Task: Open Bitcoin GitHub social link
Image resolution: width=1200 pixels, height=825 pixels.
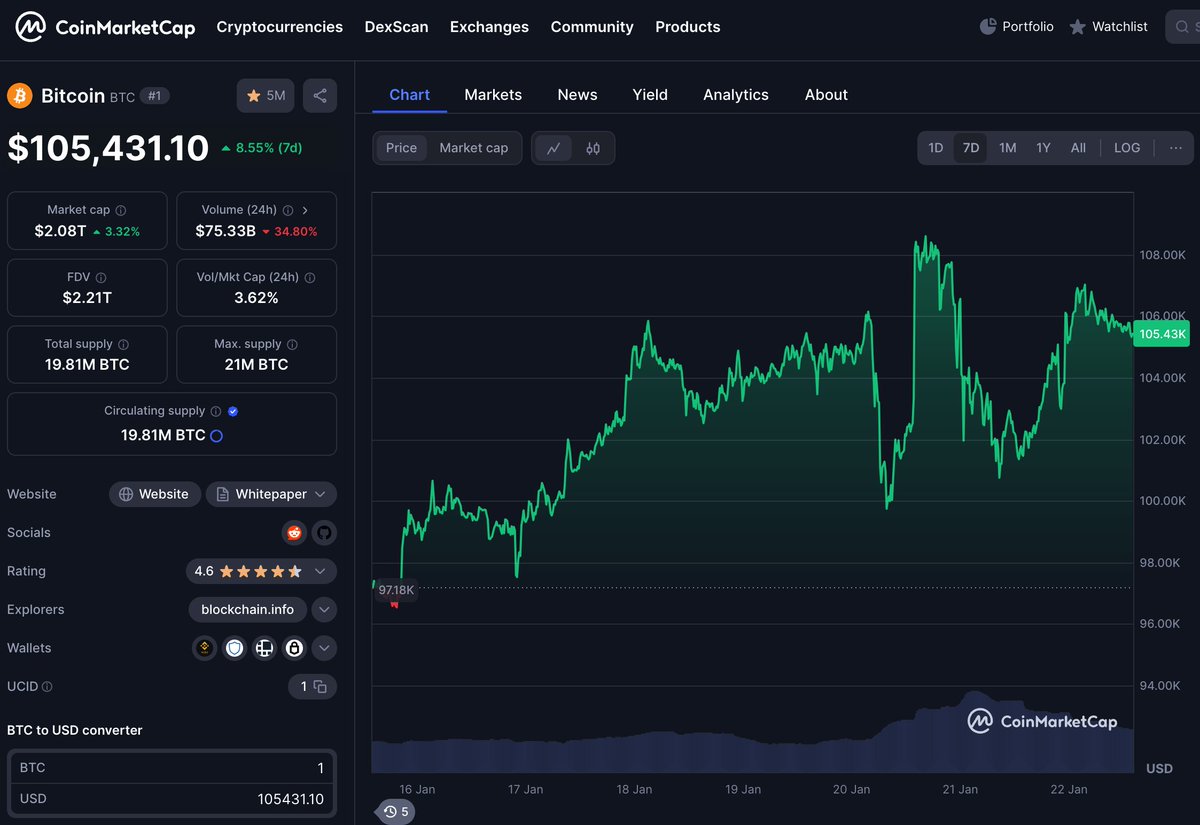Action: pyautogui.click(x=323, y=533)
